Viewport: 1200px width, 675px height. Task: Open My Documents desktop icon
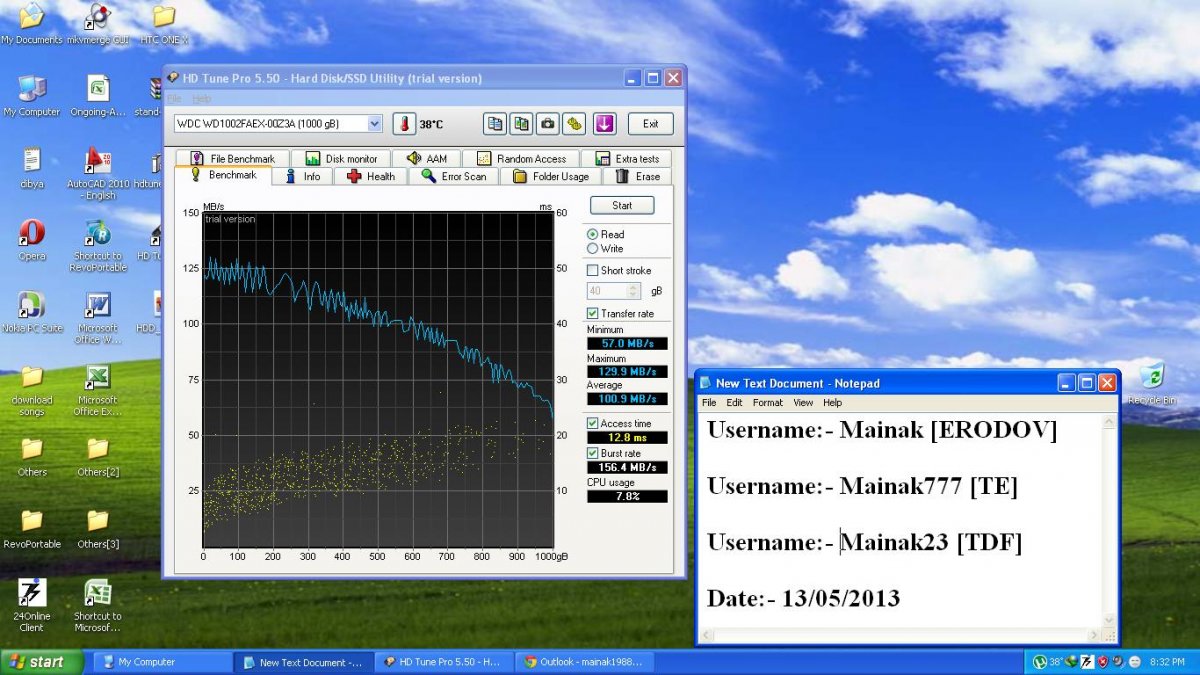[x=31, y=25]
